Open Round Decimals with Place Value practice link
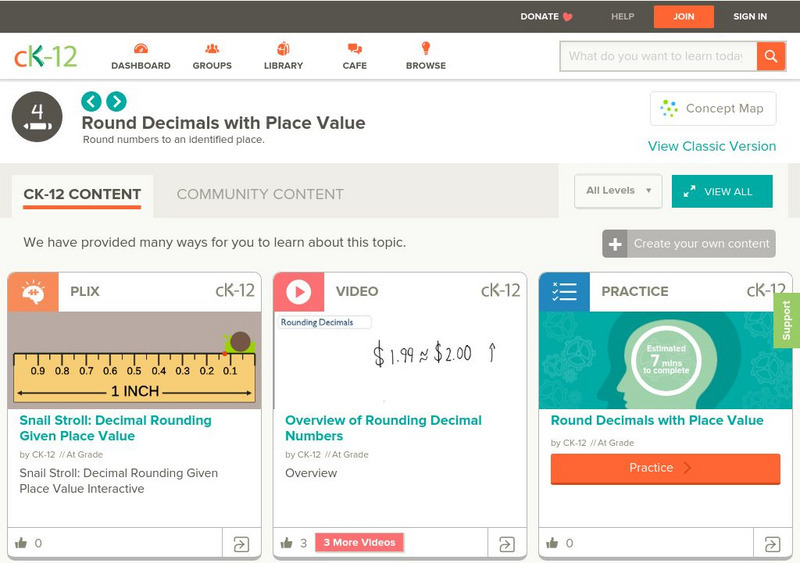This screenshot has width=800, height=563. 657,421
